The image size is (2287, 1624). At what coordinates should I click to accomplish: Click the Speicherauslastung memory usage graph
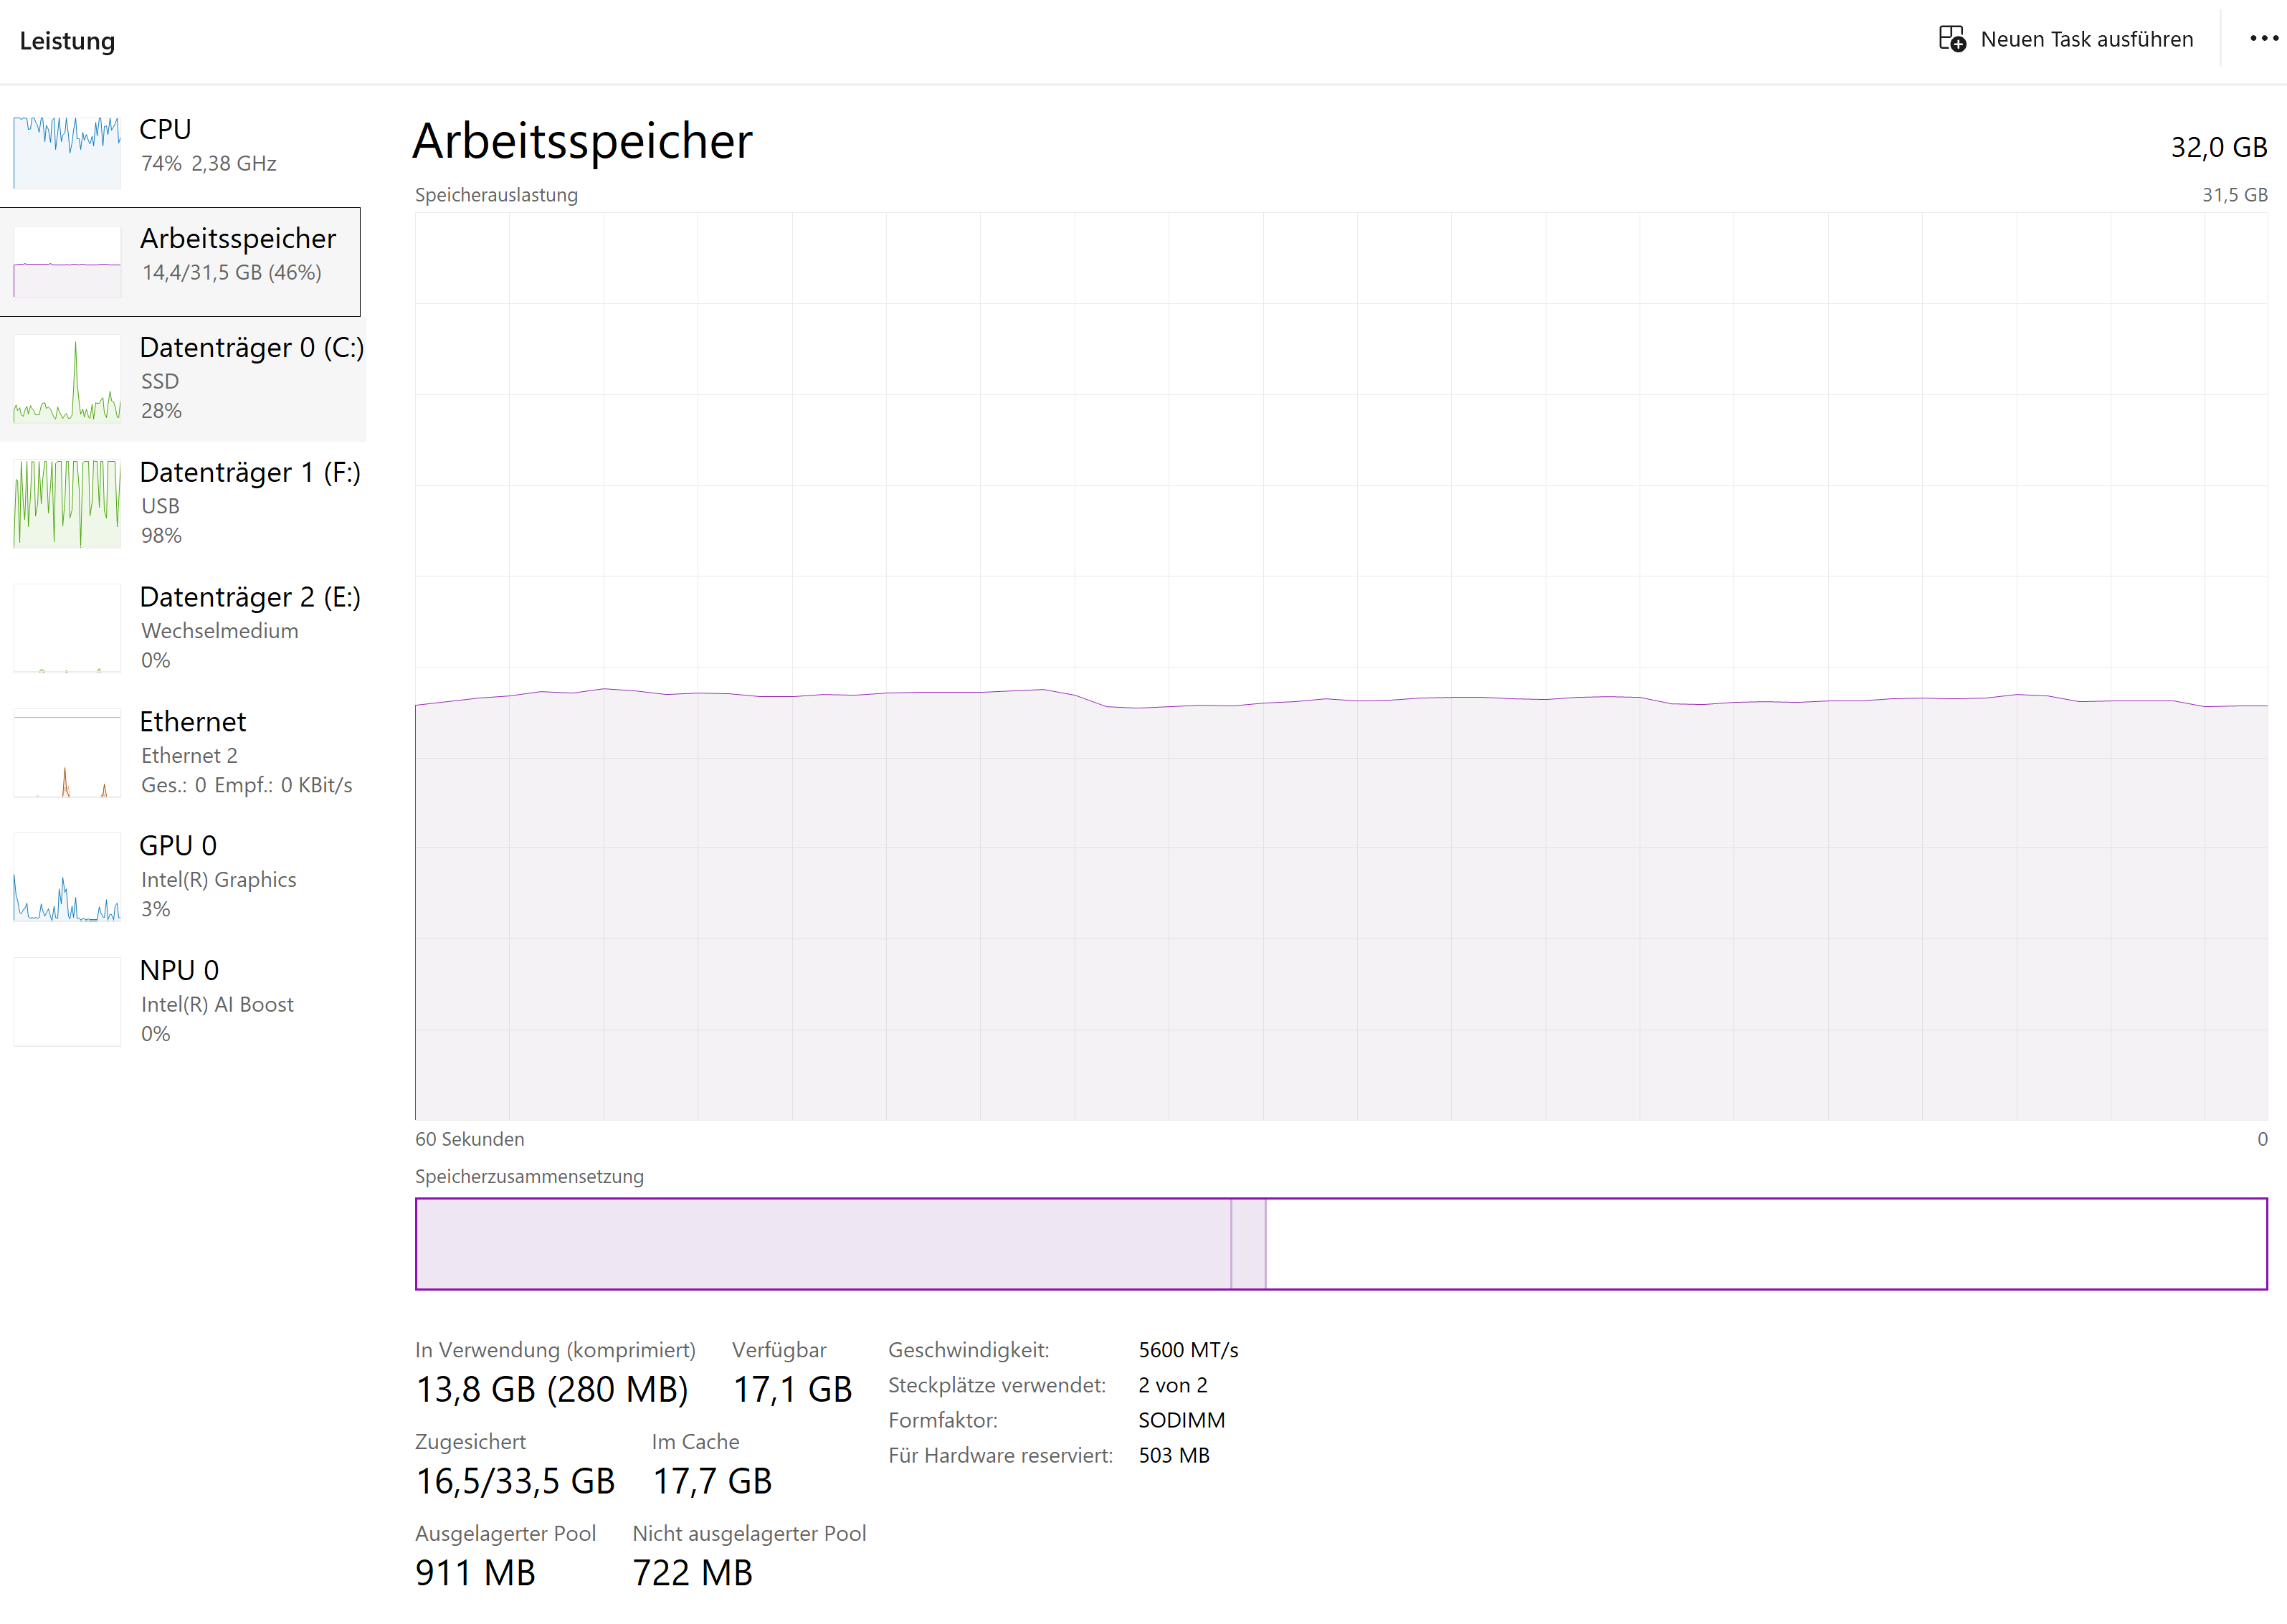click(1340, 665)
